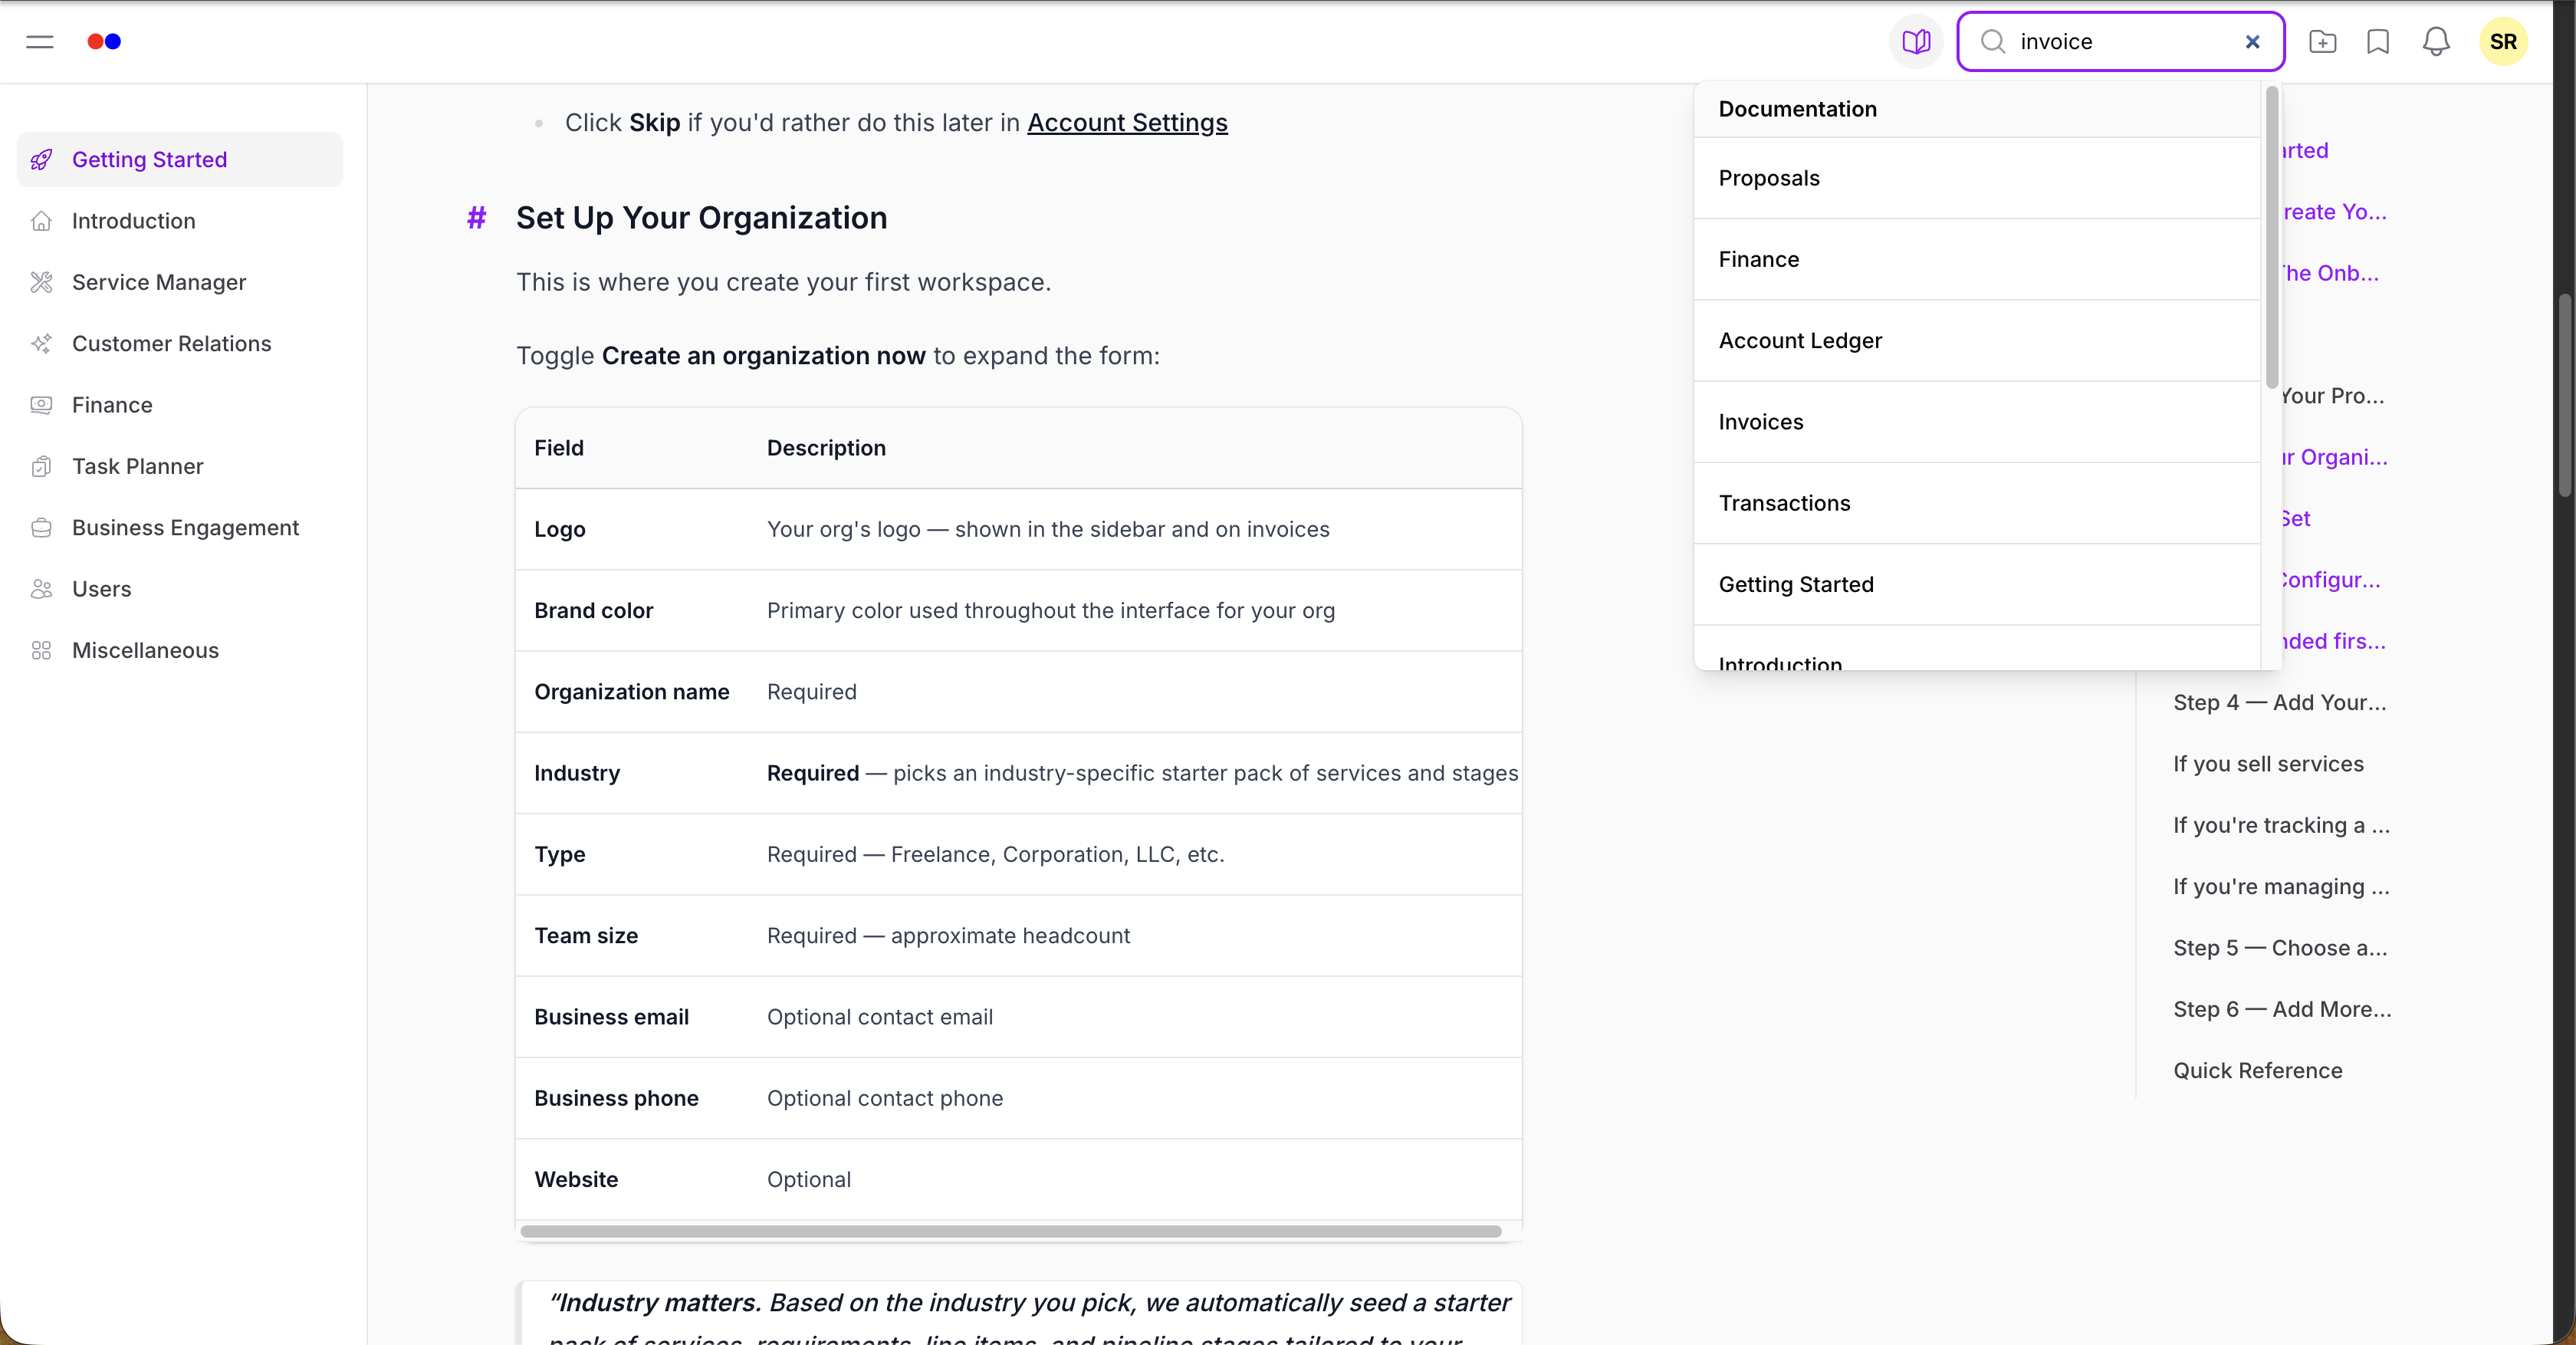Jump to If you sell services outline entry
The image size is (2576, 1345).
coord(2268,764)
